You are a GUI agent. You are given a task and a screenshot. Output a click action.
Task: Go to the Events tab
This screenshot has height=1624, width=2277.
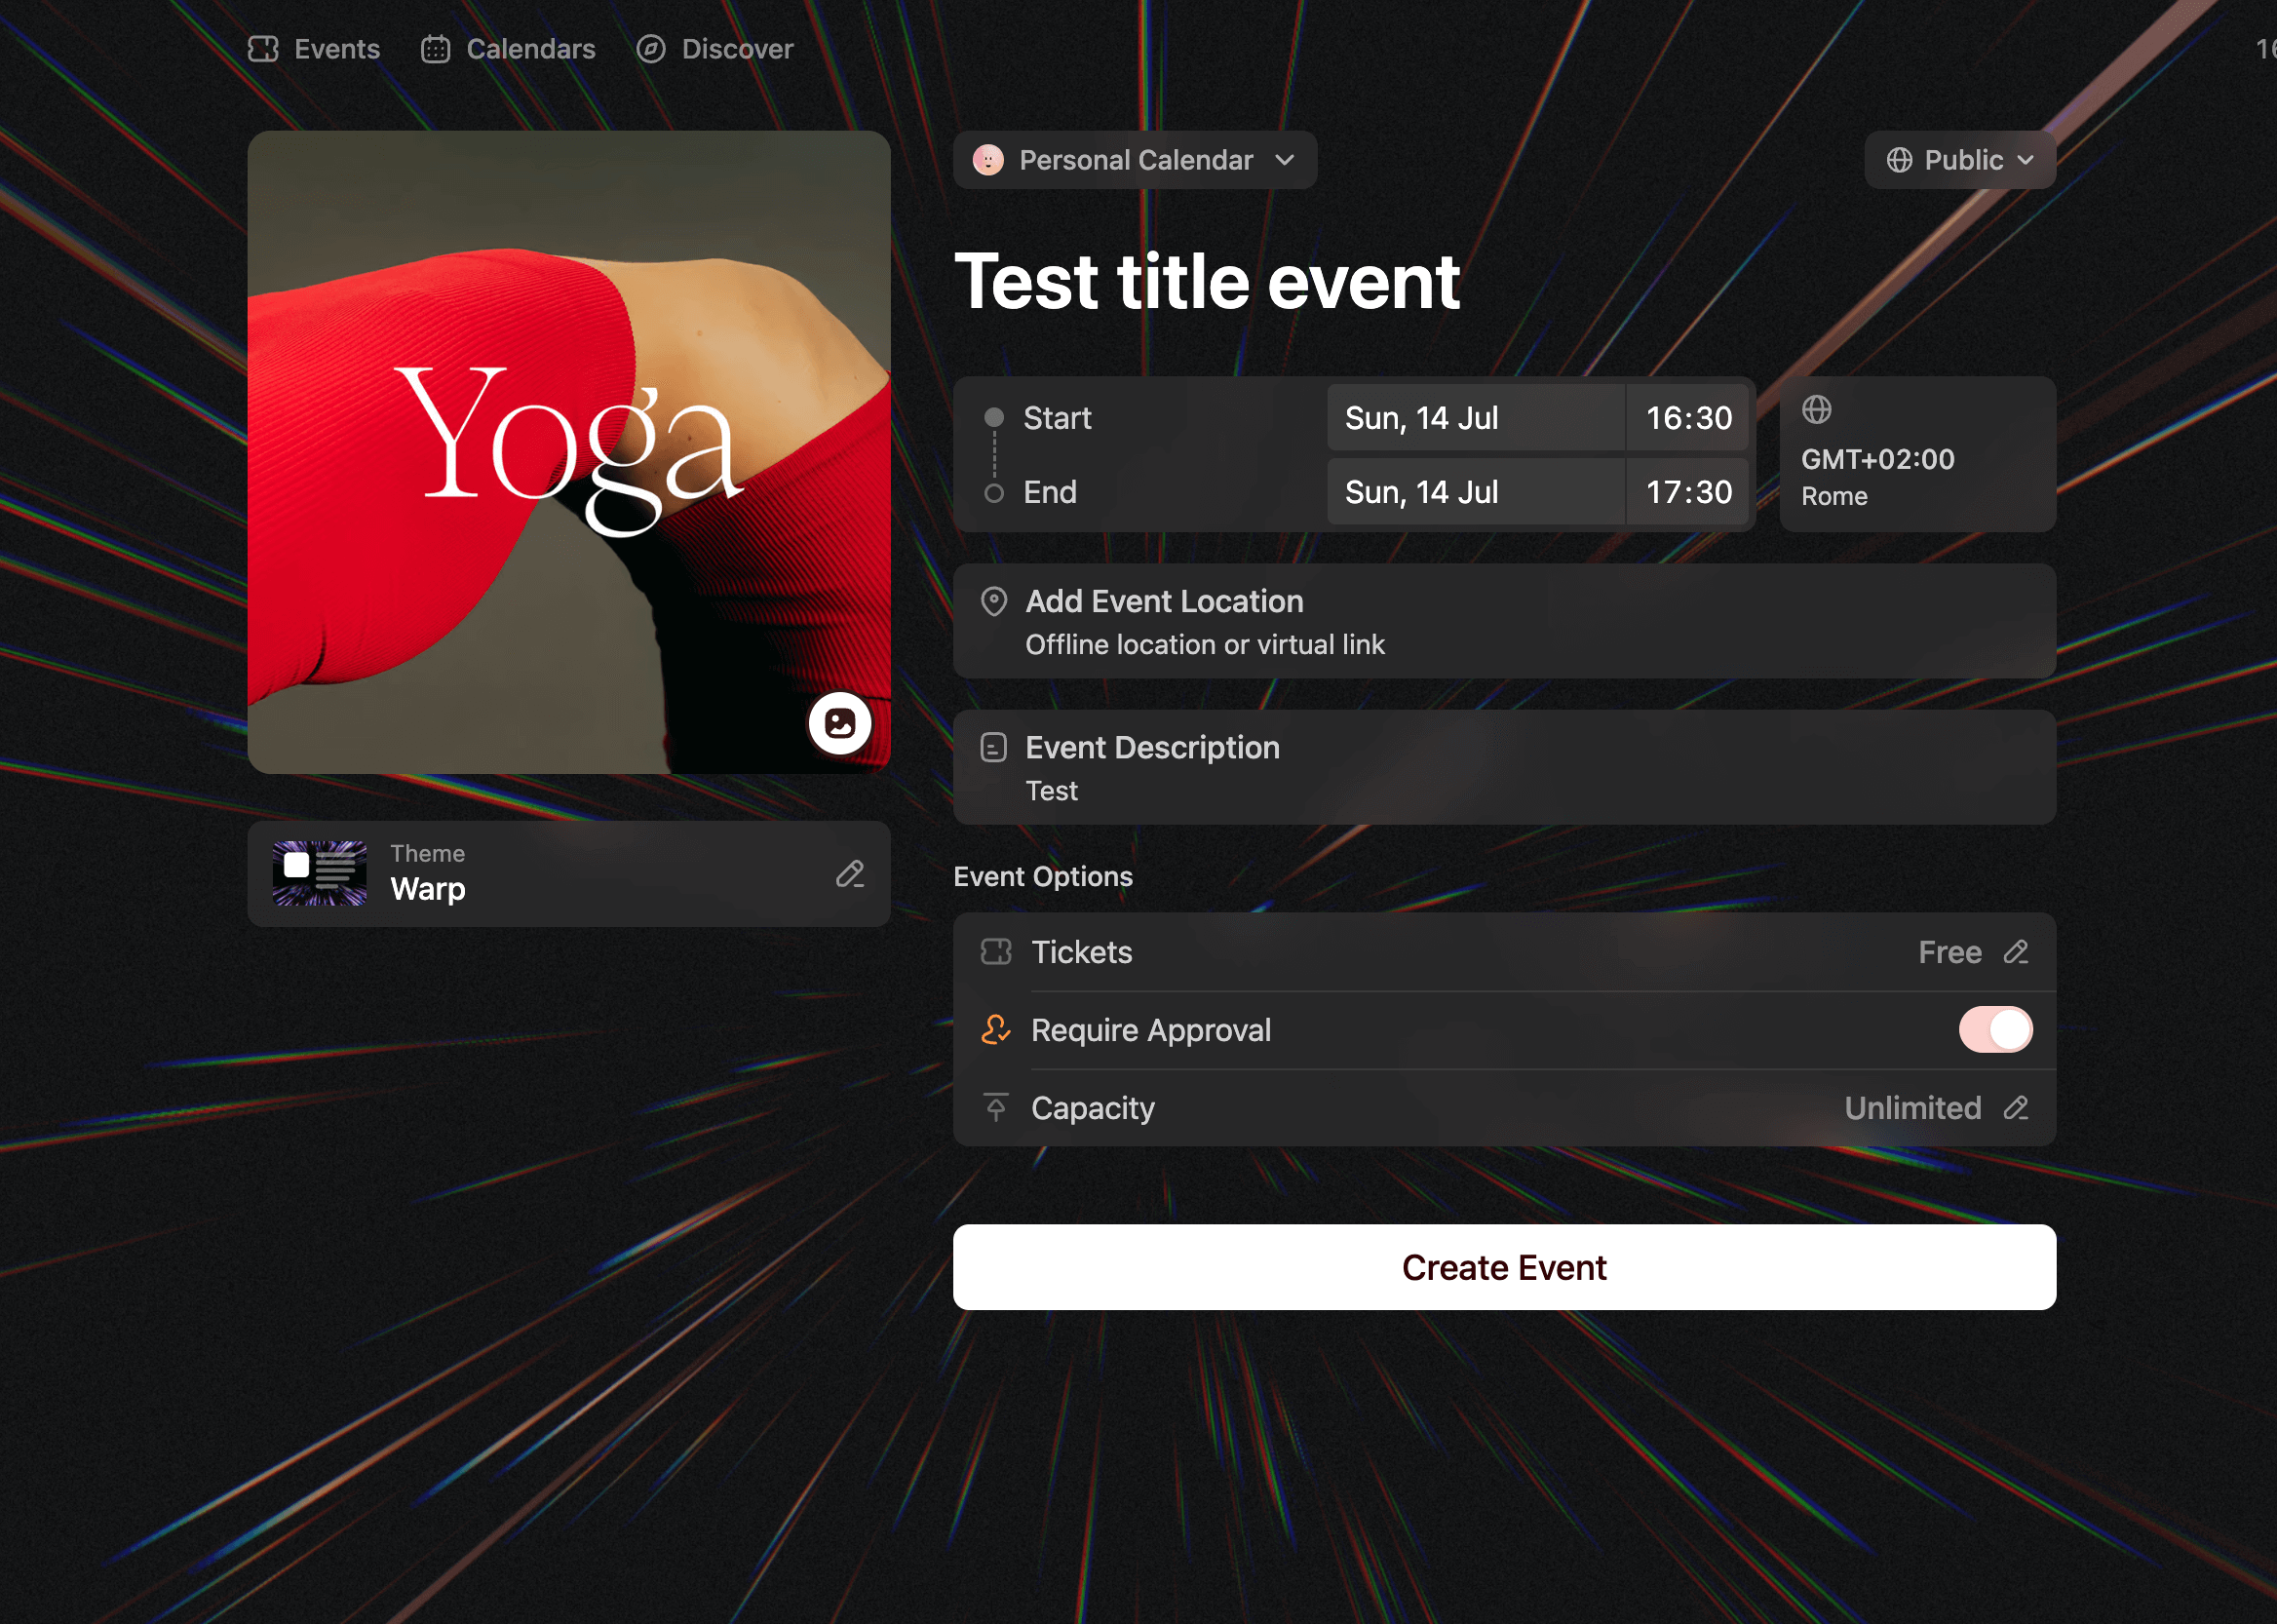314,49
